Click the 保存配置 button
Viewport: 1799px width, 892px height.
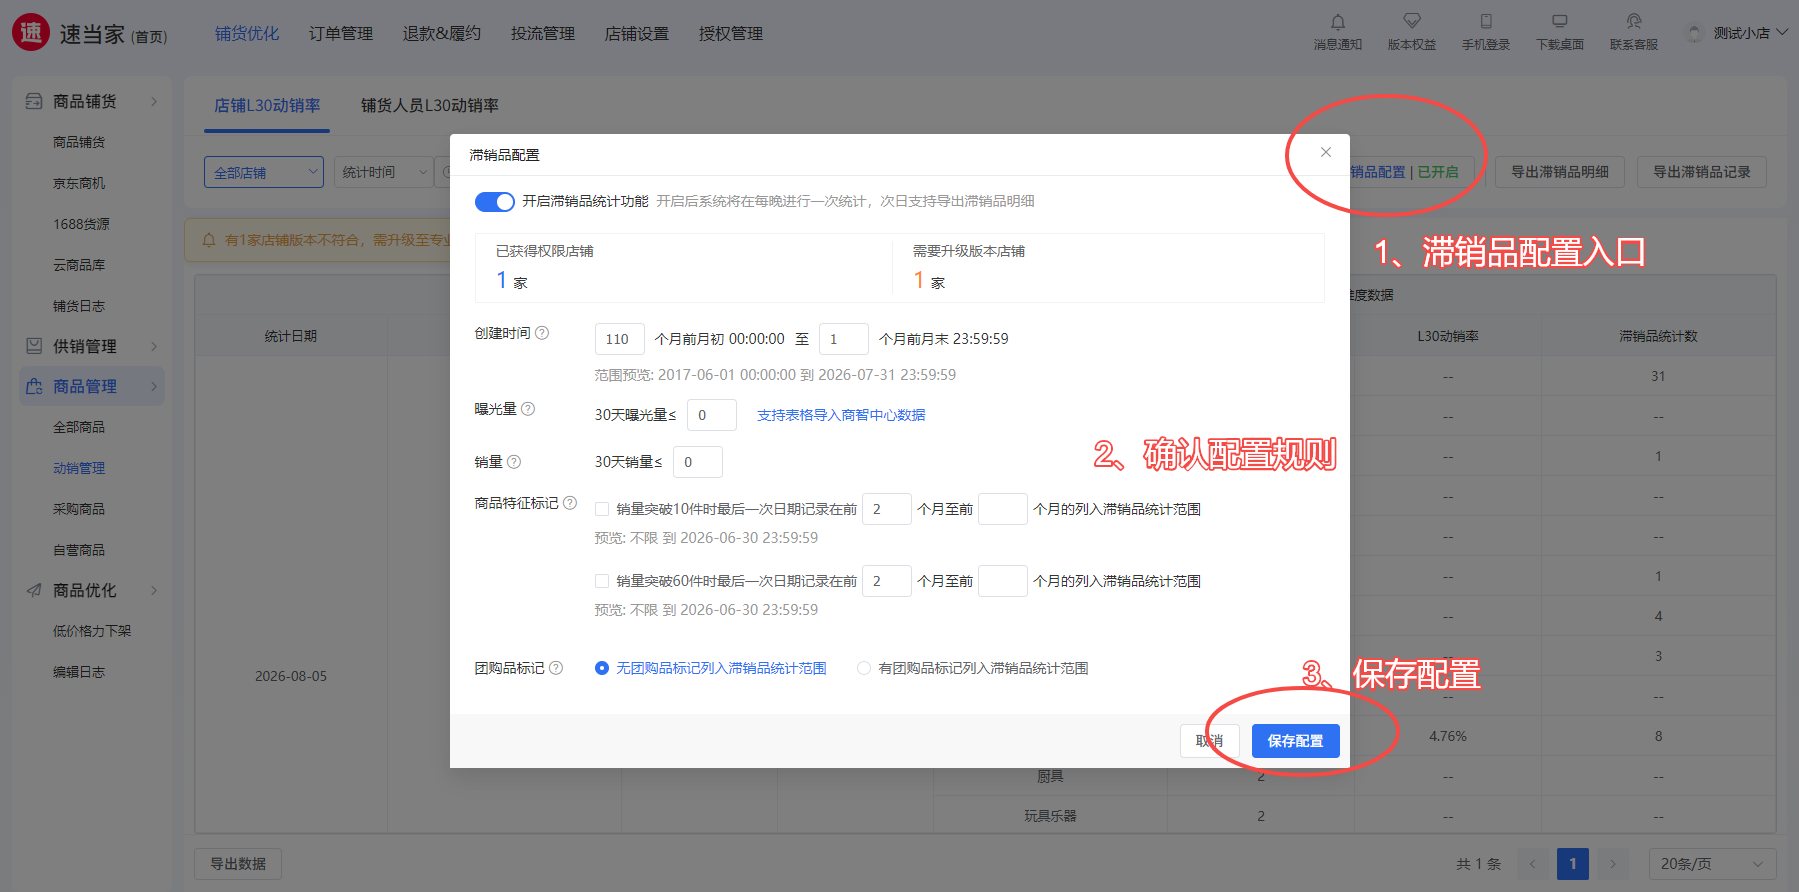tap(1296, 741)
